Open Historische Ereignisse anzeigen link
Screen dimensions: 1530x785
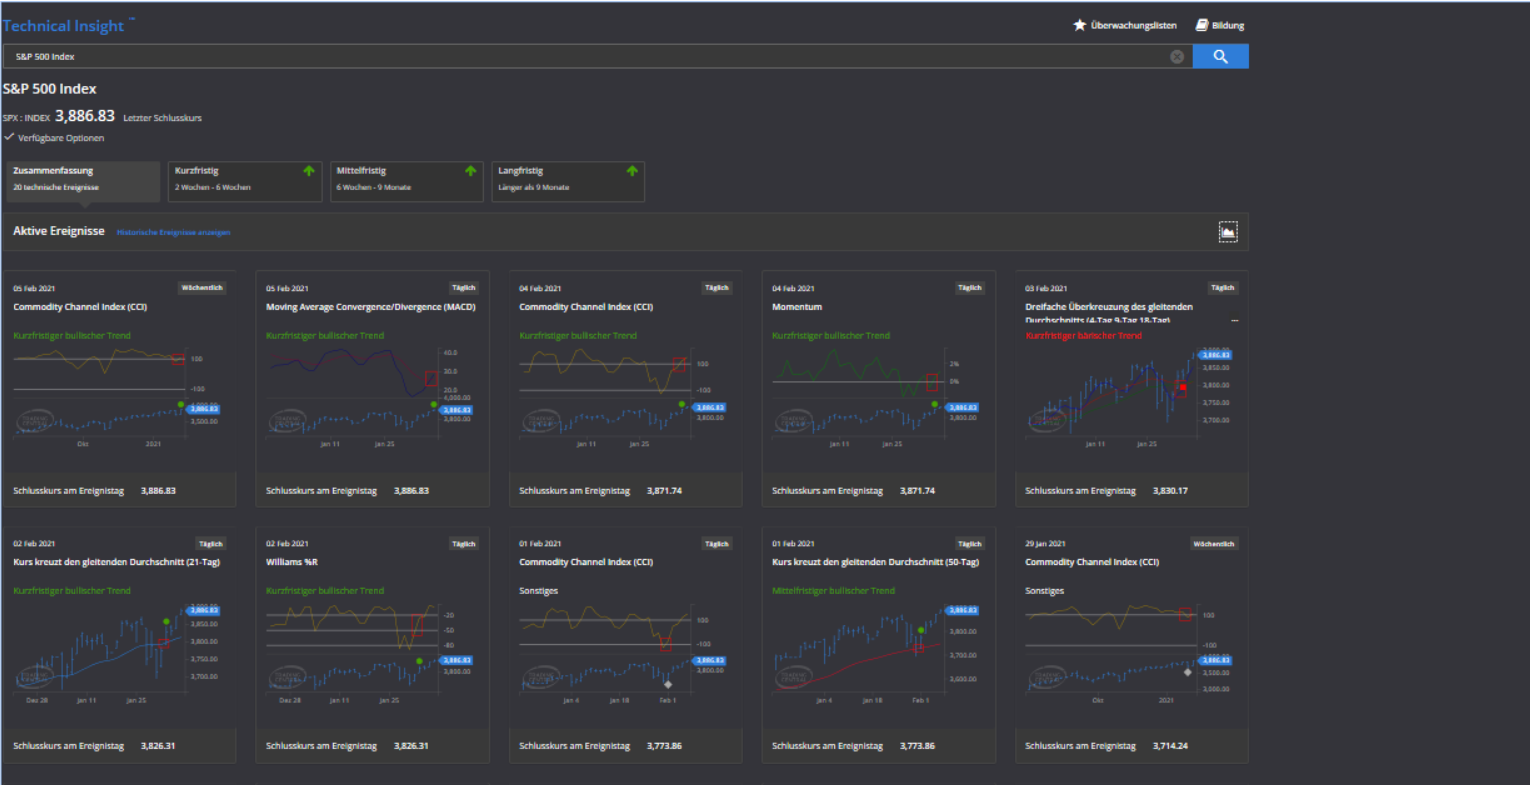(174, 232)
